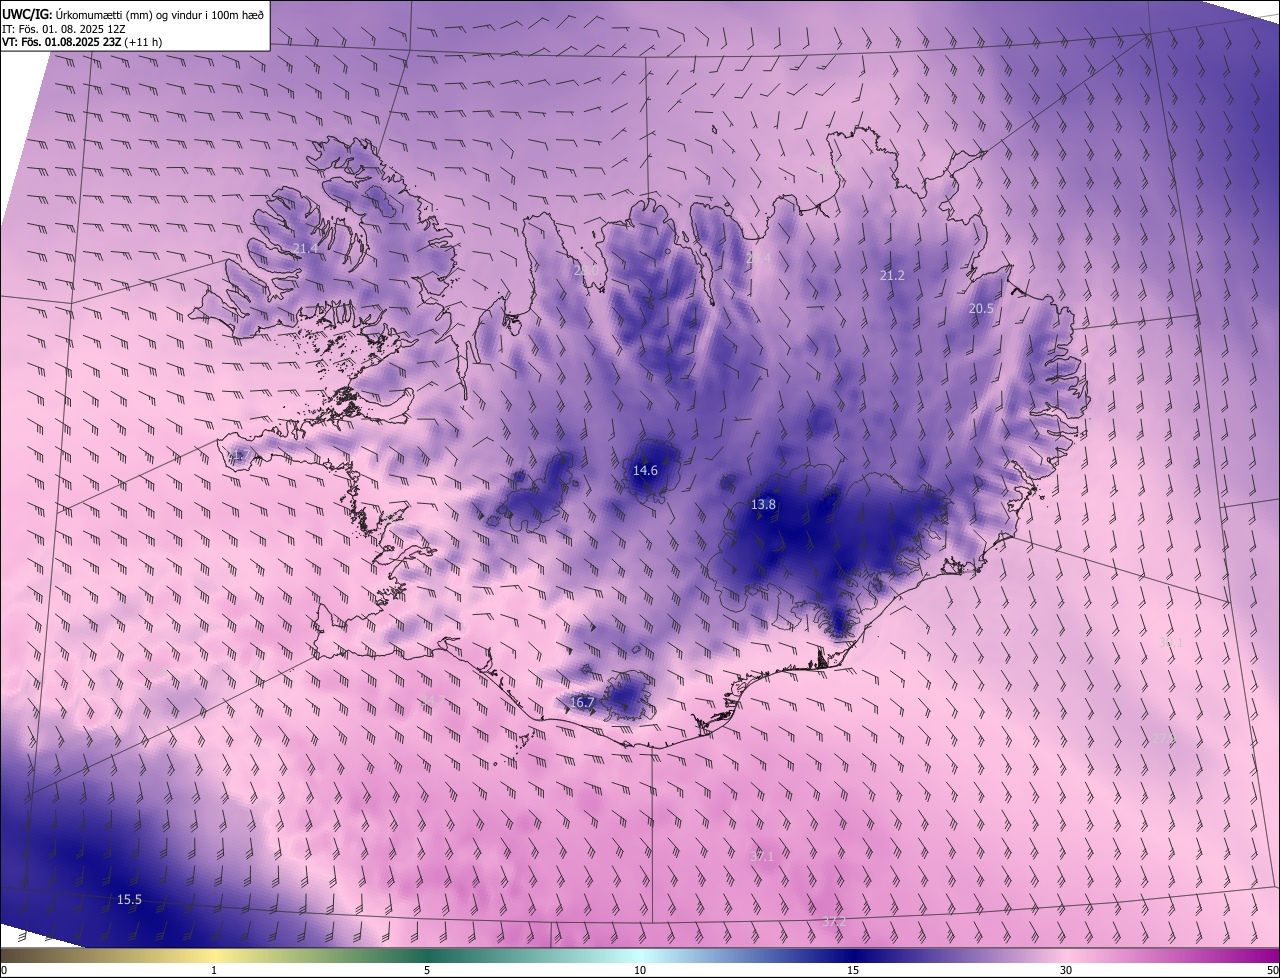This screenshot has width=1280, height=978.
Task: Click the colorbar tick label 15
Action: click(853, 970)
